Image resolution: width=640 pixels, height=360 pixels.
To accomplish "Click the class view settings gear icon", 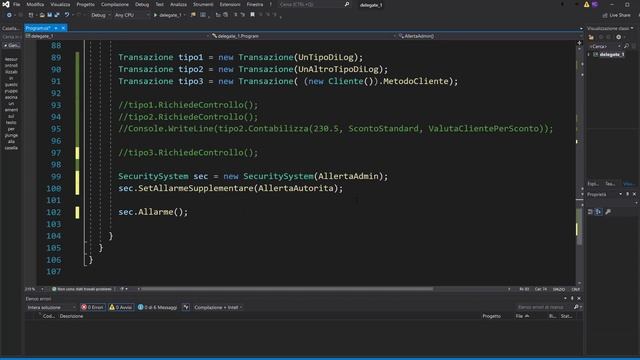I will (618, 37).
